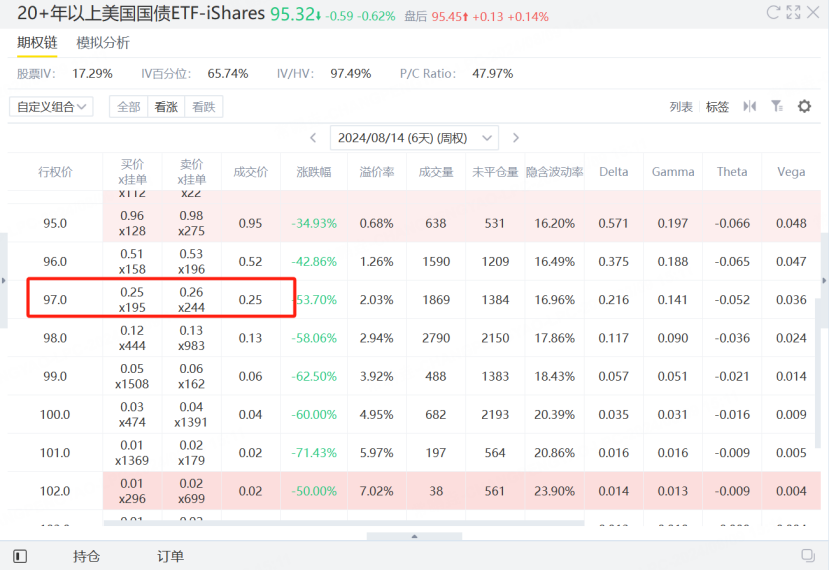The height and width of the screenshot is (570, 830).
Task: Click bid price 0.25 x195
Action: pyautogui.click(x=132, y=300)
